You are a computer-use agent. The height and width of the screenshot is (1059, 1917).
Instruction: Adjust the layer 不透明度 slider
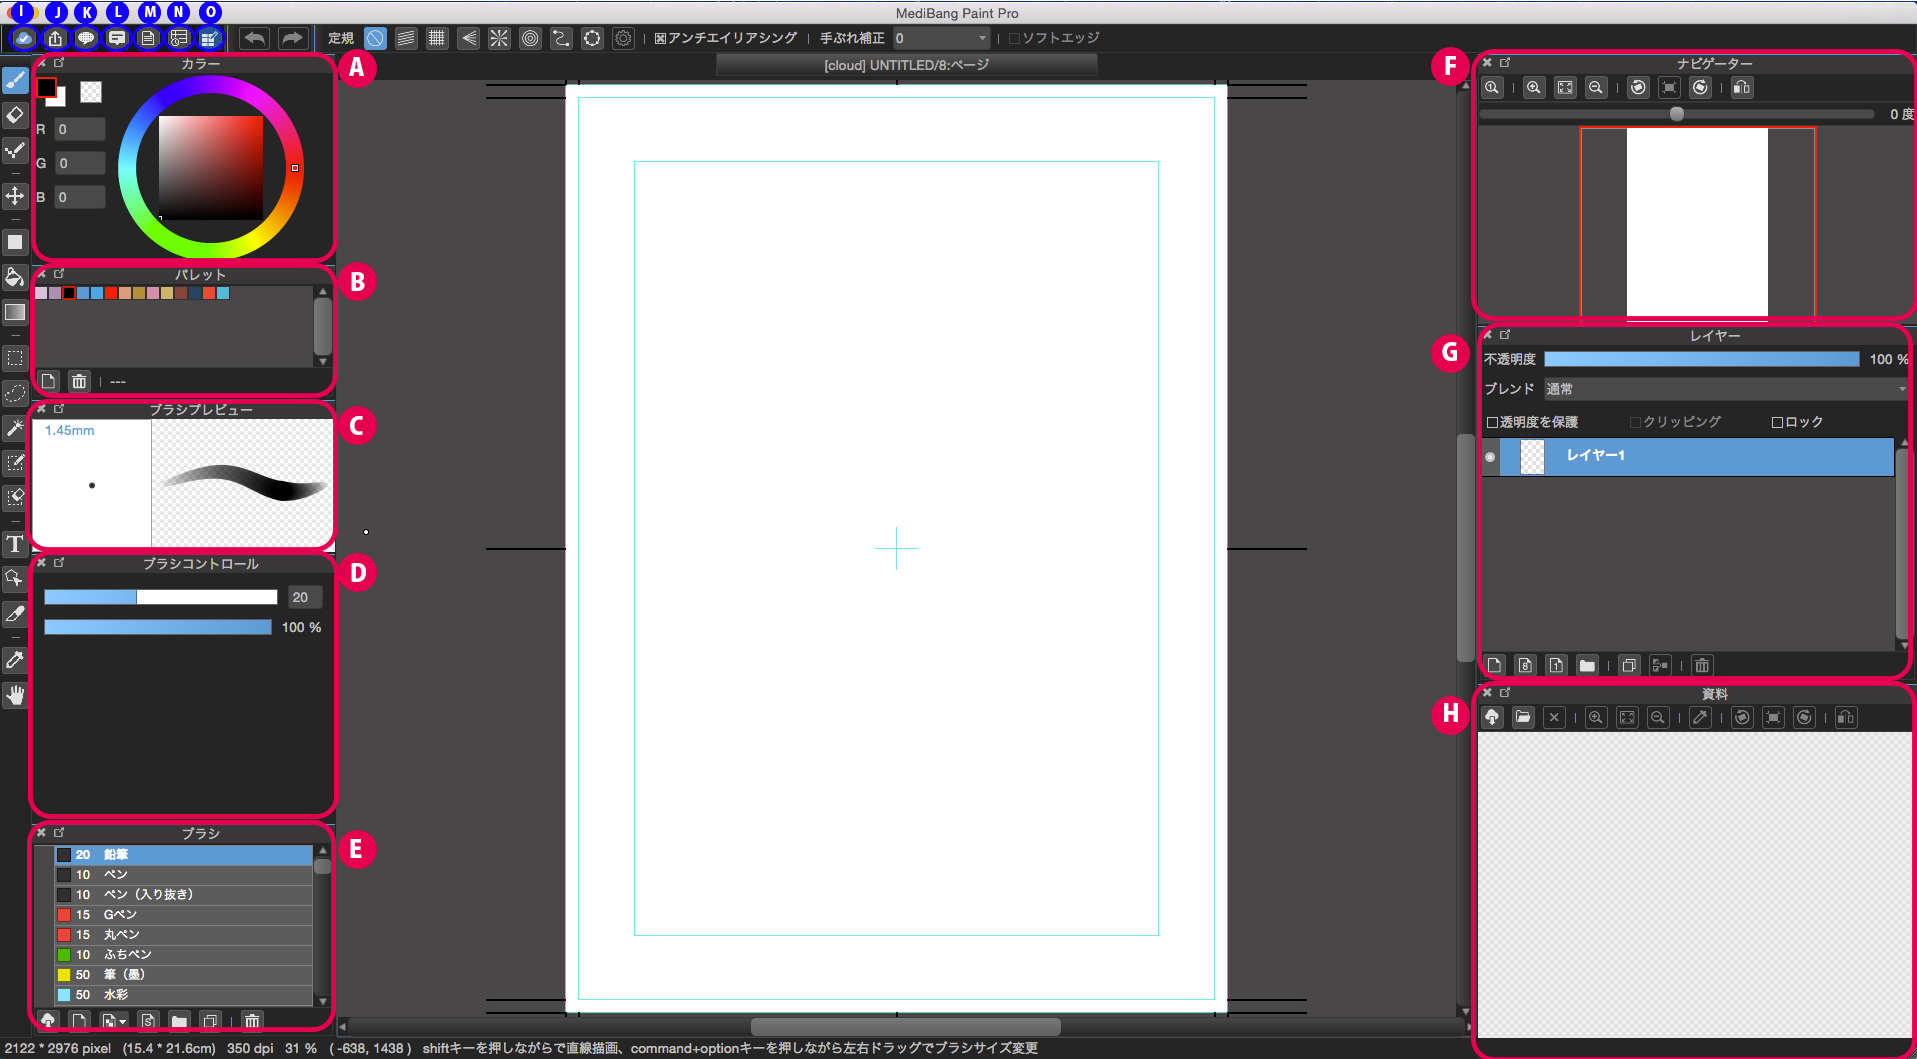tap(1701, 359)
